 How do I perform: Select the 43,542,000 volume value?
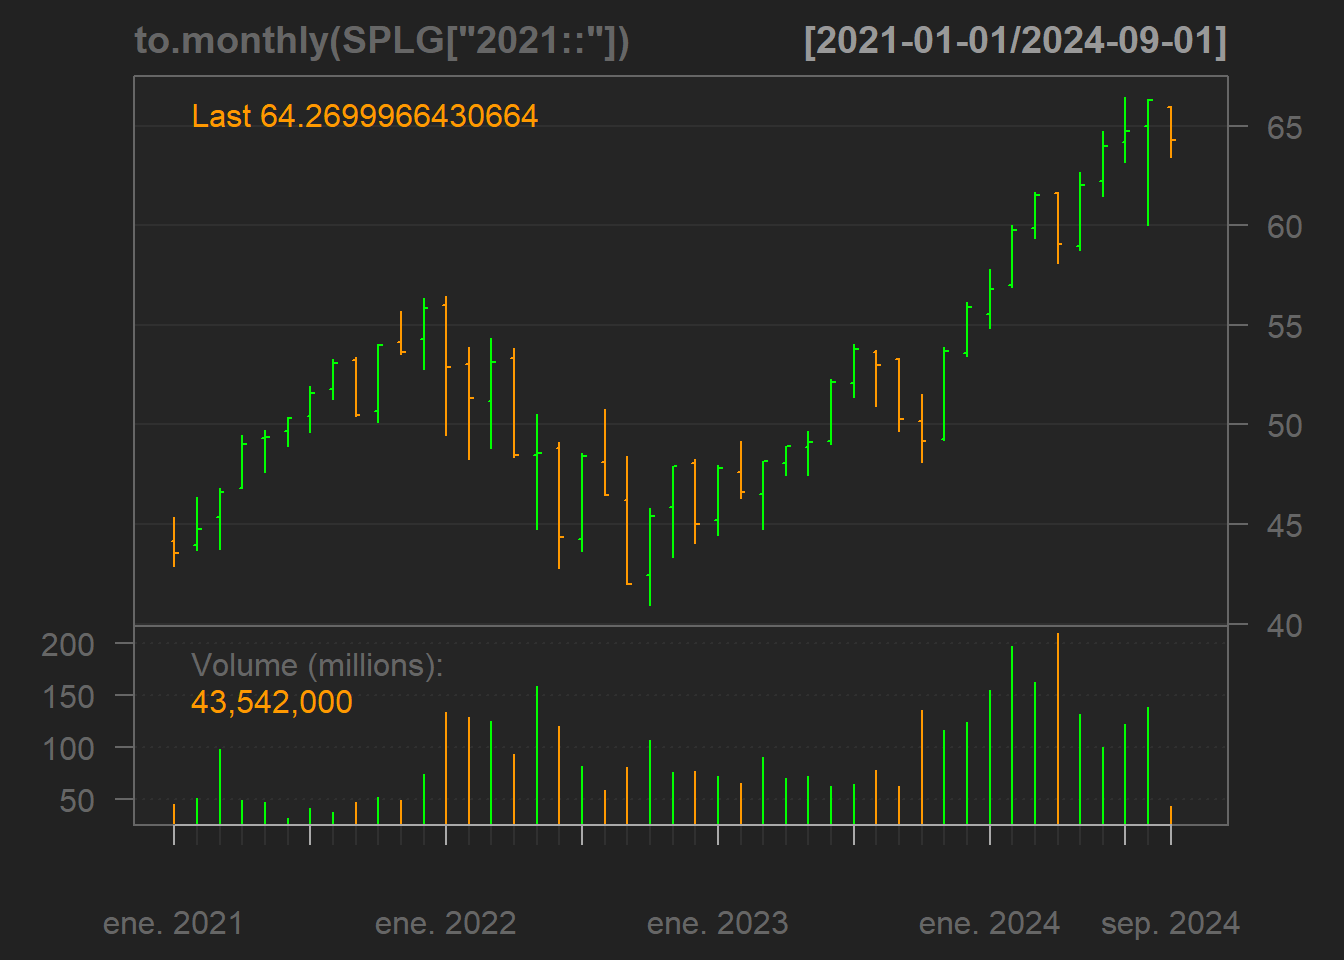(271, 702)
